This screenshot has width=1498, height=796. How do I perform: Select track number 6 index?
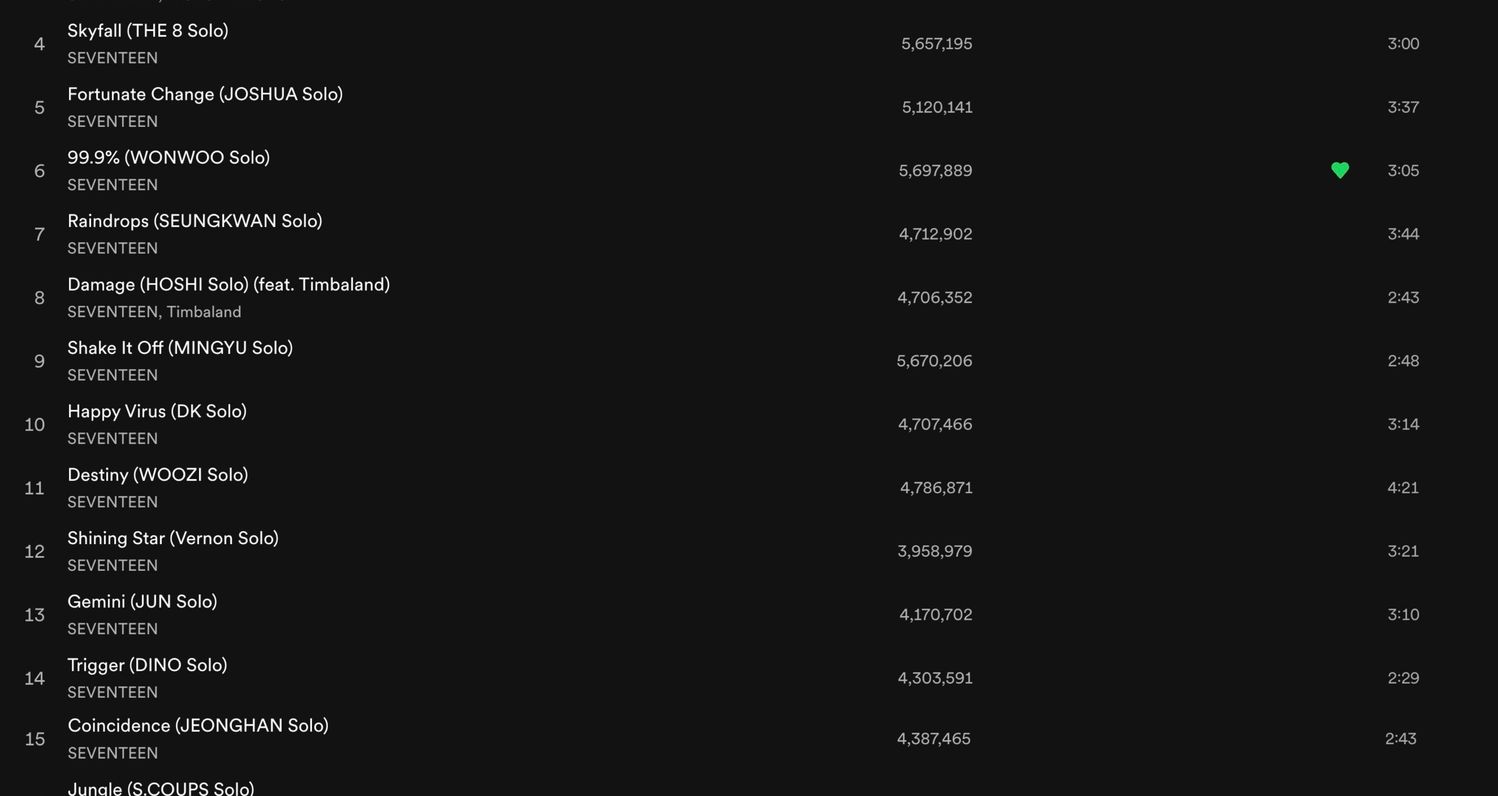pyautogui.click(x=39, y=171)
